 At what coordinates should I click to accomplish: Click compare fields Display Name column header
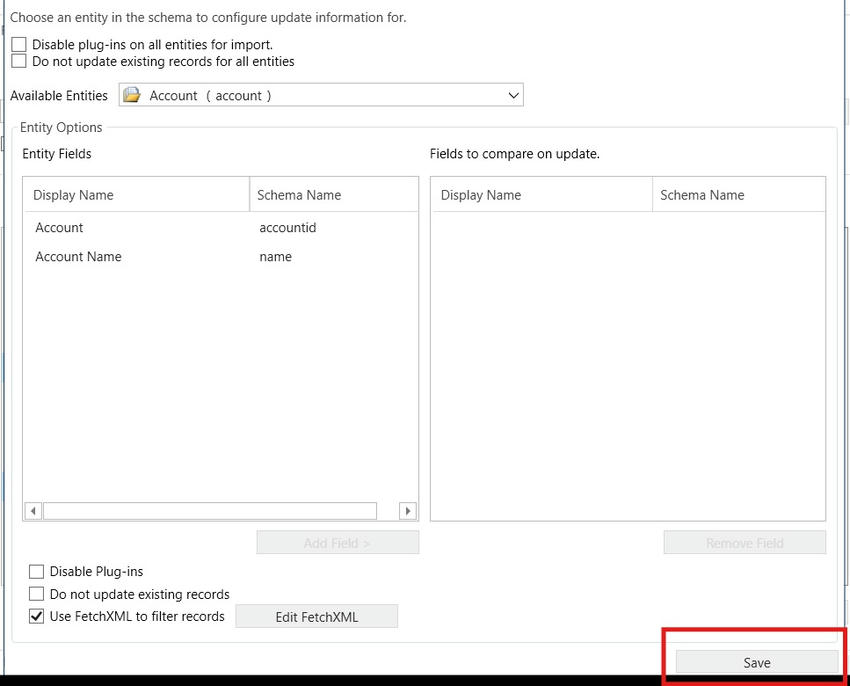pos(542,195)
